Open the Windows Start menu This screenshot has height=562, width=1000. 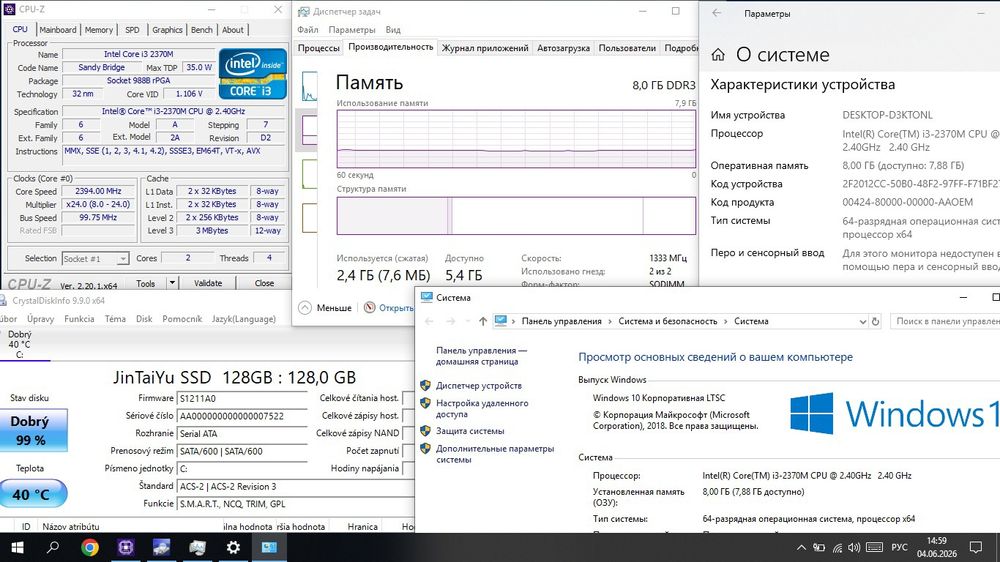click(x=17, y=547)
